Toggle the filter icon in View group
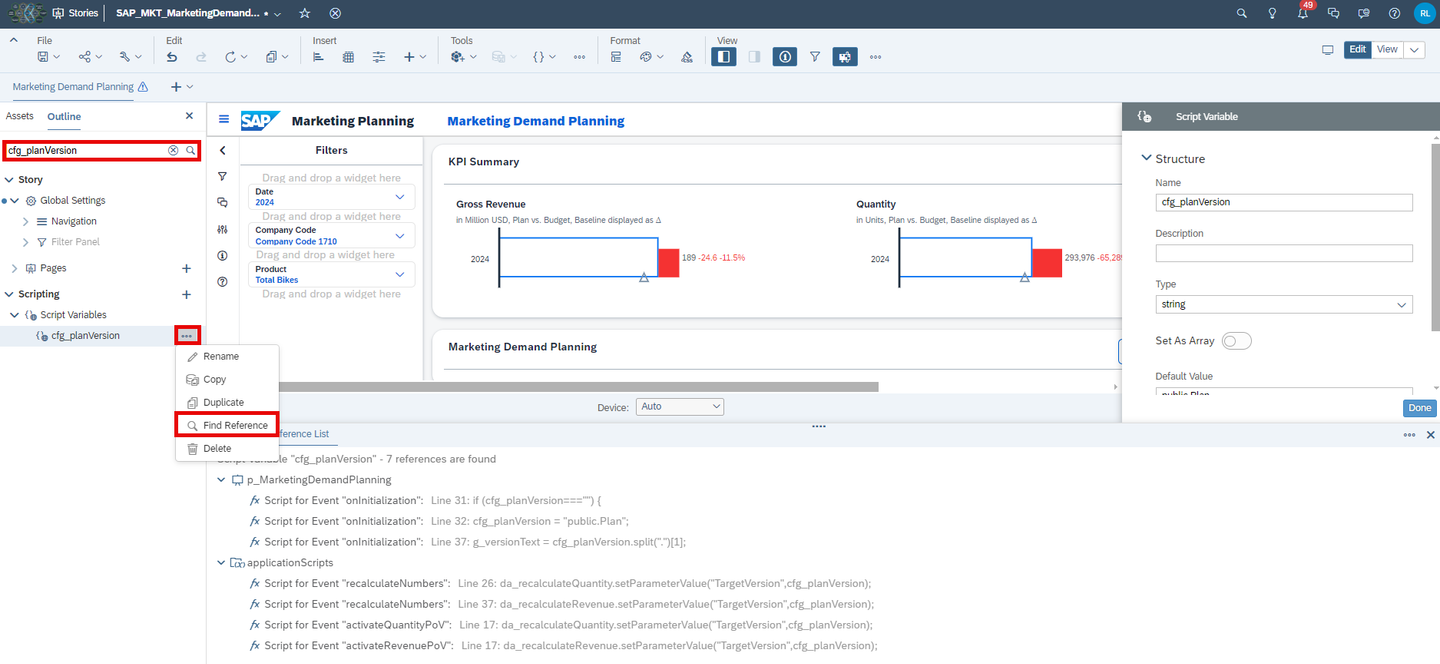Image resolution: width=1440 pixels, height=664 pixels. [x=815, y=57]
